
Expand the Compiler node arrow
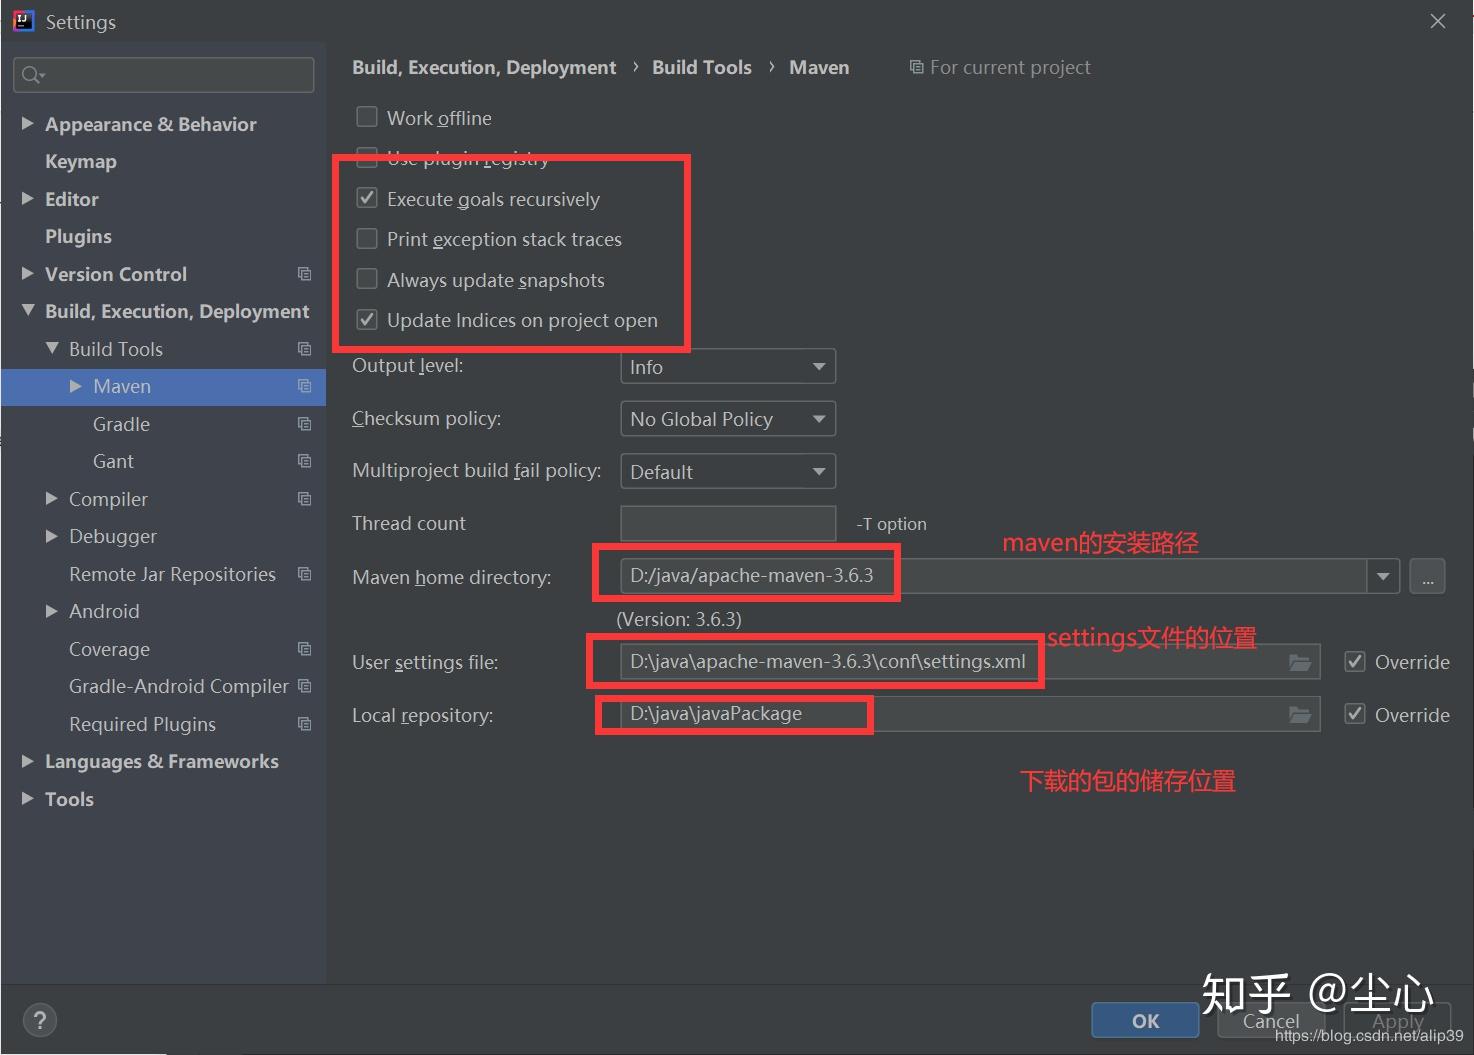52,499
